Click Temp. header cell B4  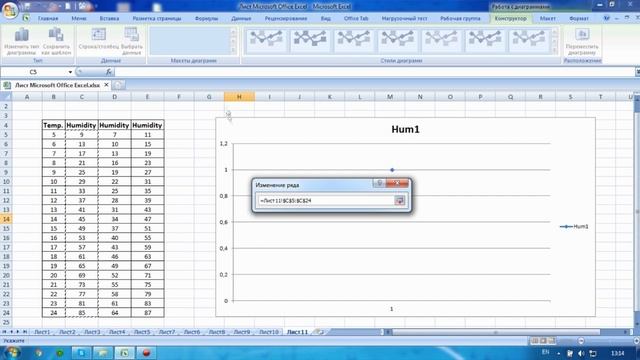[53, 125]
